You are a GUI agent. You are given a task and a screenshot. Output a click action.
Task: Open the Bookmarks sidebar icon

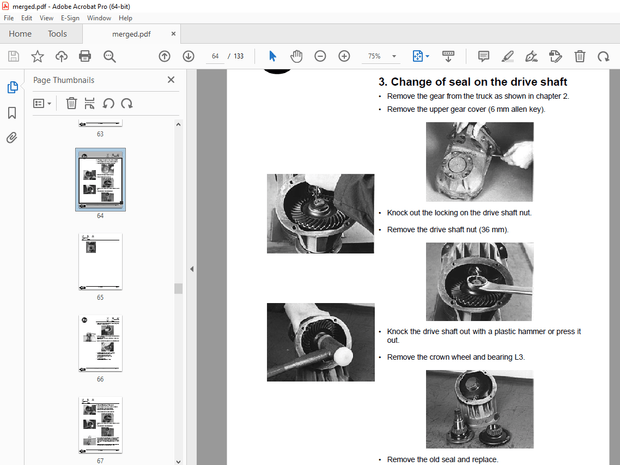pyautogui.click(x=12, y=113)
